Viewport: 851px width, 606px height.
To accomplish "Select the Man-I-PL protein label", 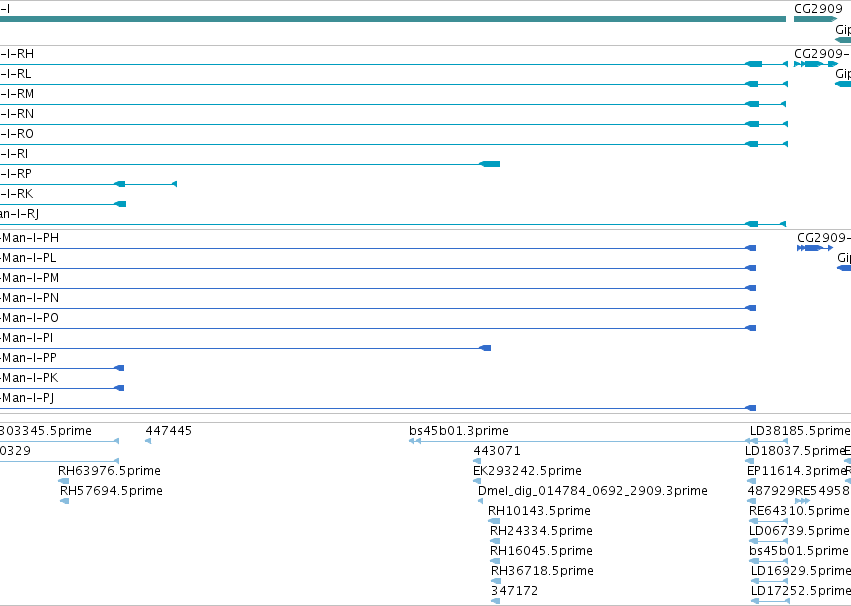I will (28, 258).
